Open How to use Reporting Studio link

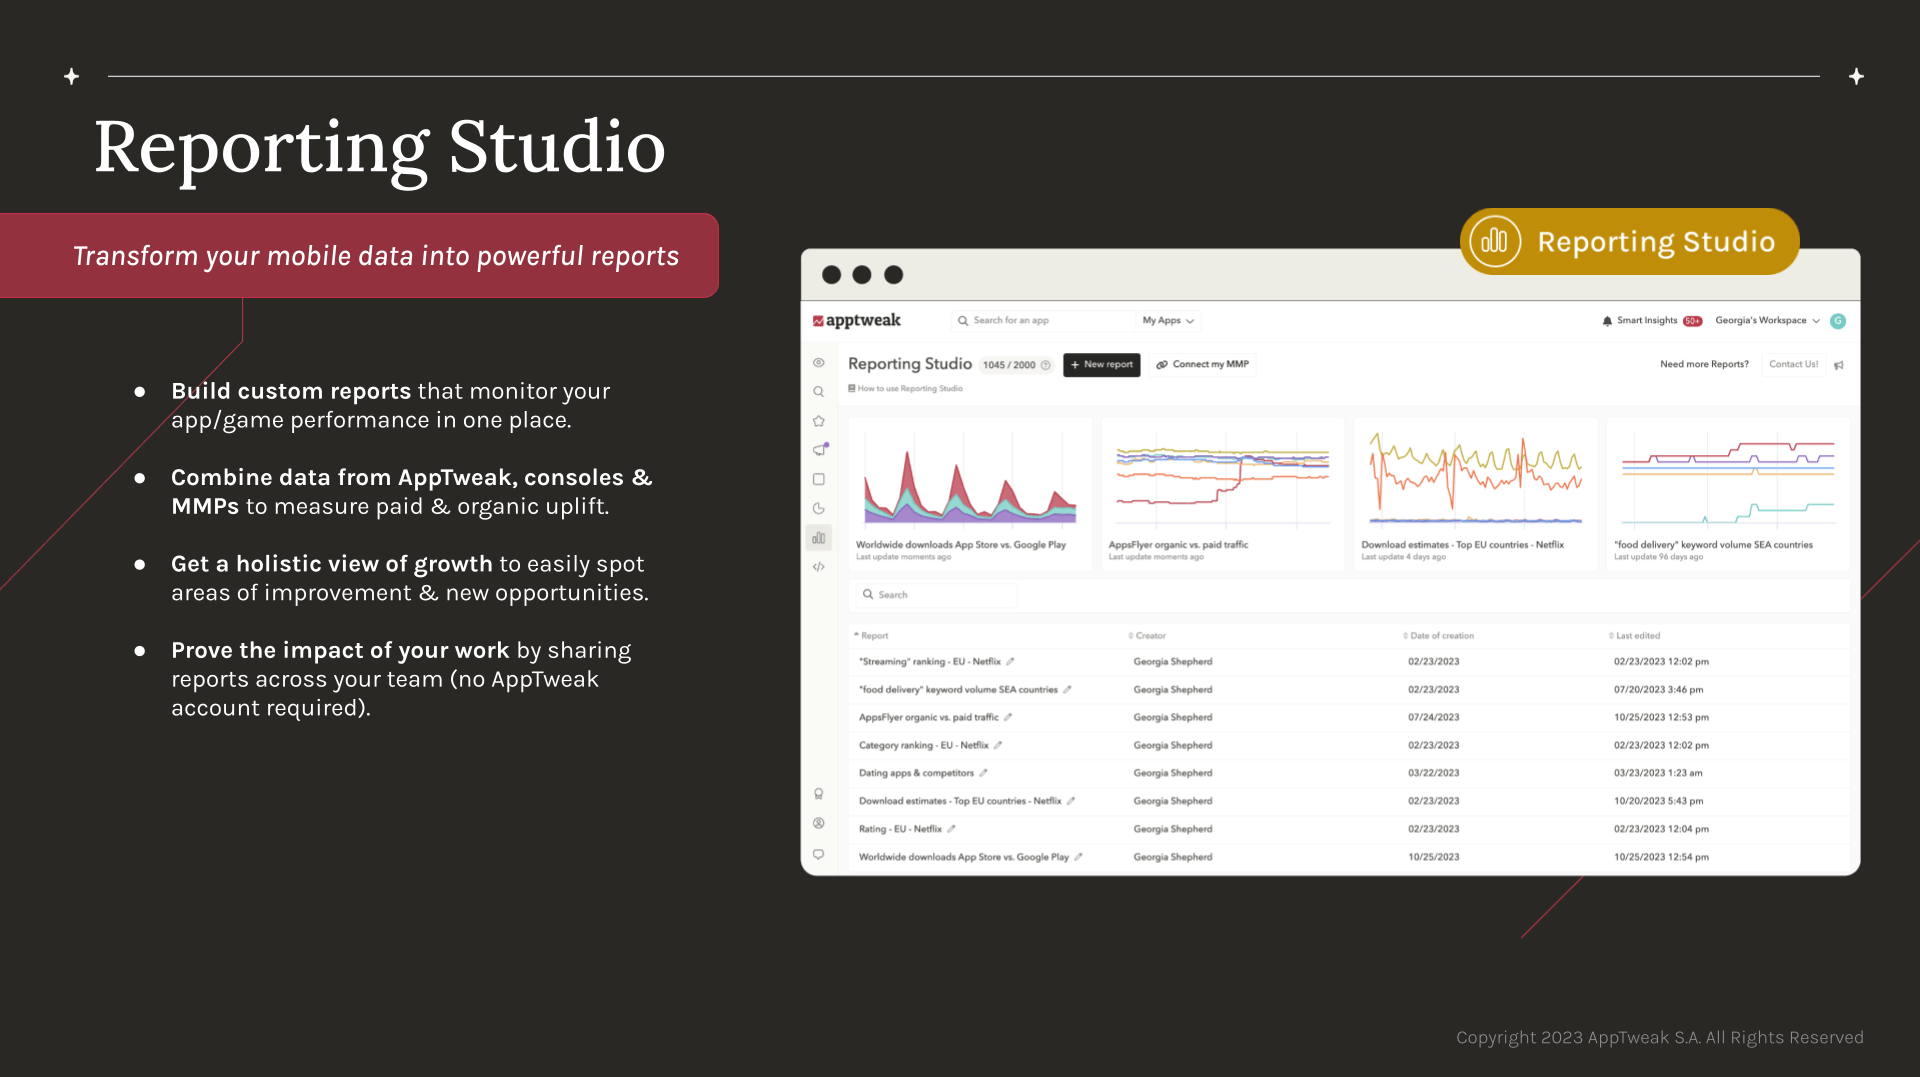(905, 389)
